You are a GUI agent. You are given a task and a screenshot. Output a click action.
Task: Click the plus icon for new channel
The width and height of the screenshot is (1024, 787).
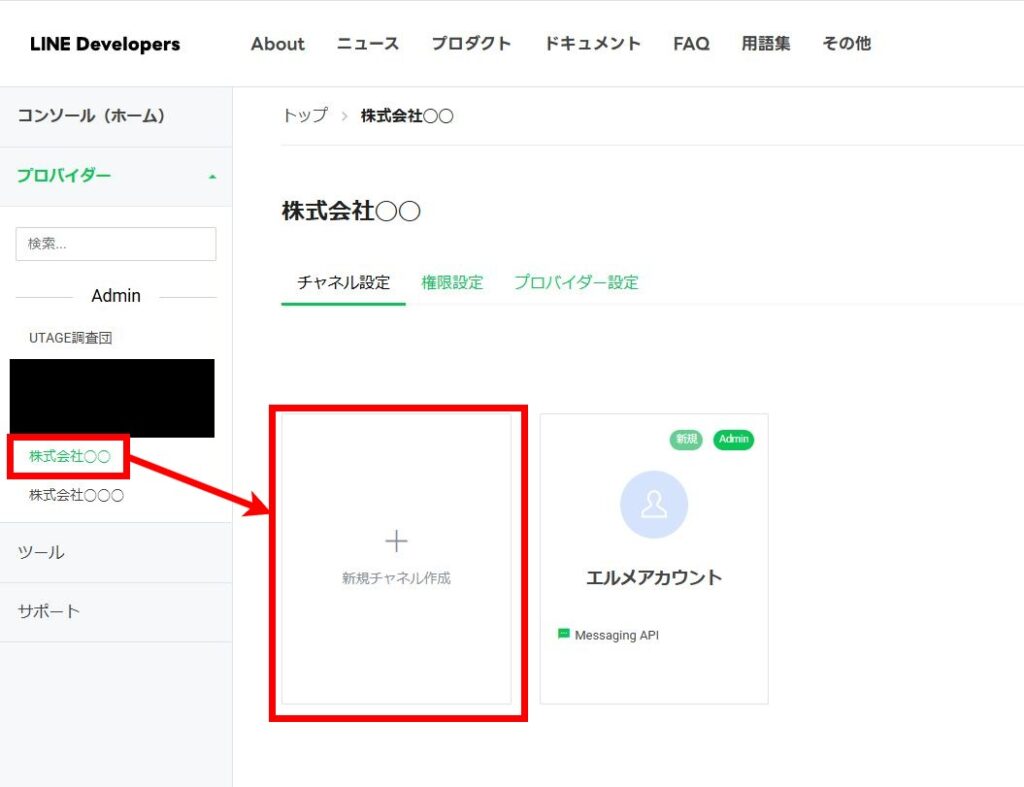(x=396, y=541)
